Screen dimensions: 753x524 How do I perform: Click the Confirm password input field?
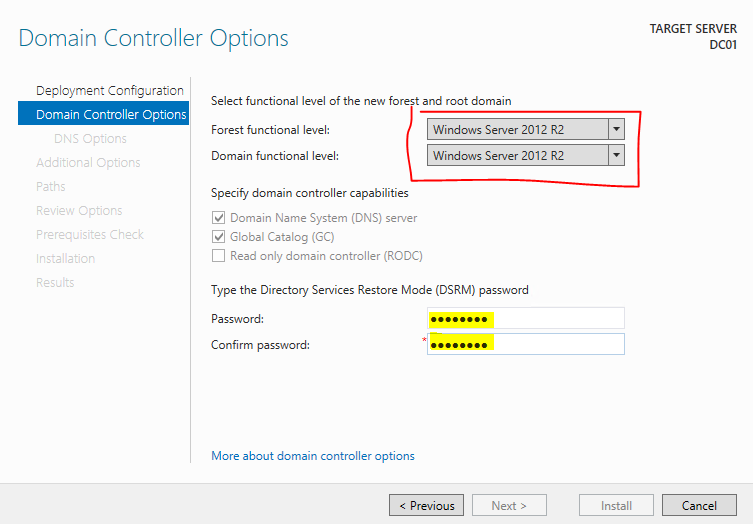pos(526,344)
